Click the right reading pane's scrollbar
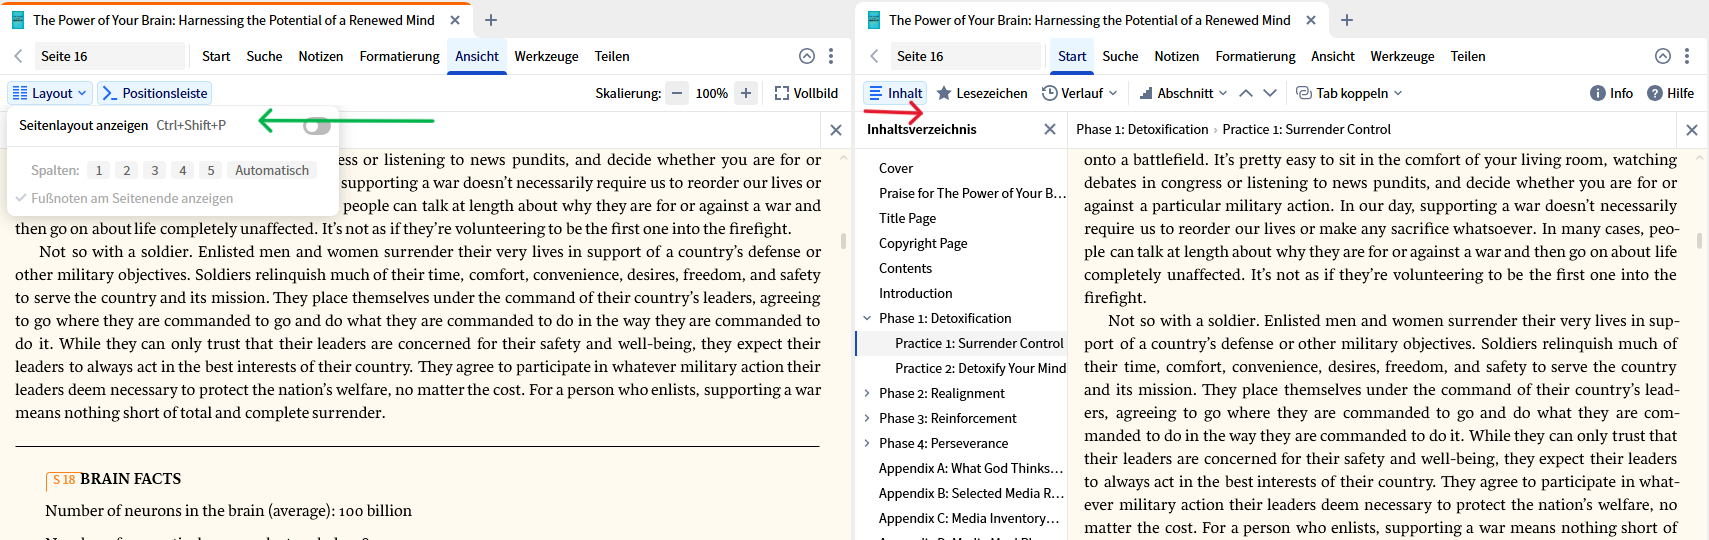The height and width of the screenshot is (540, 1709). pyautogui.click(x=1700, y=240)
